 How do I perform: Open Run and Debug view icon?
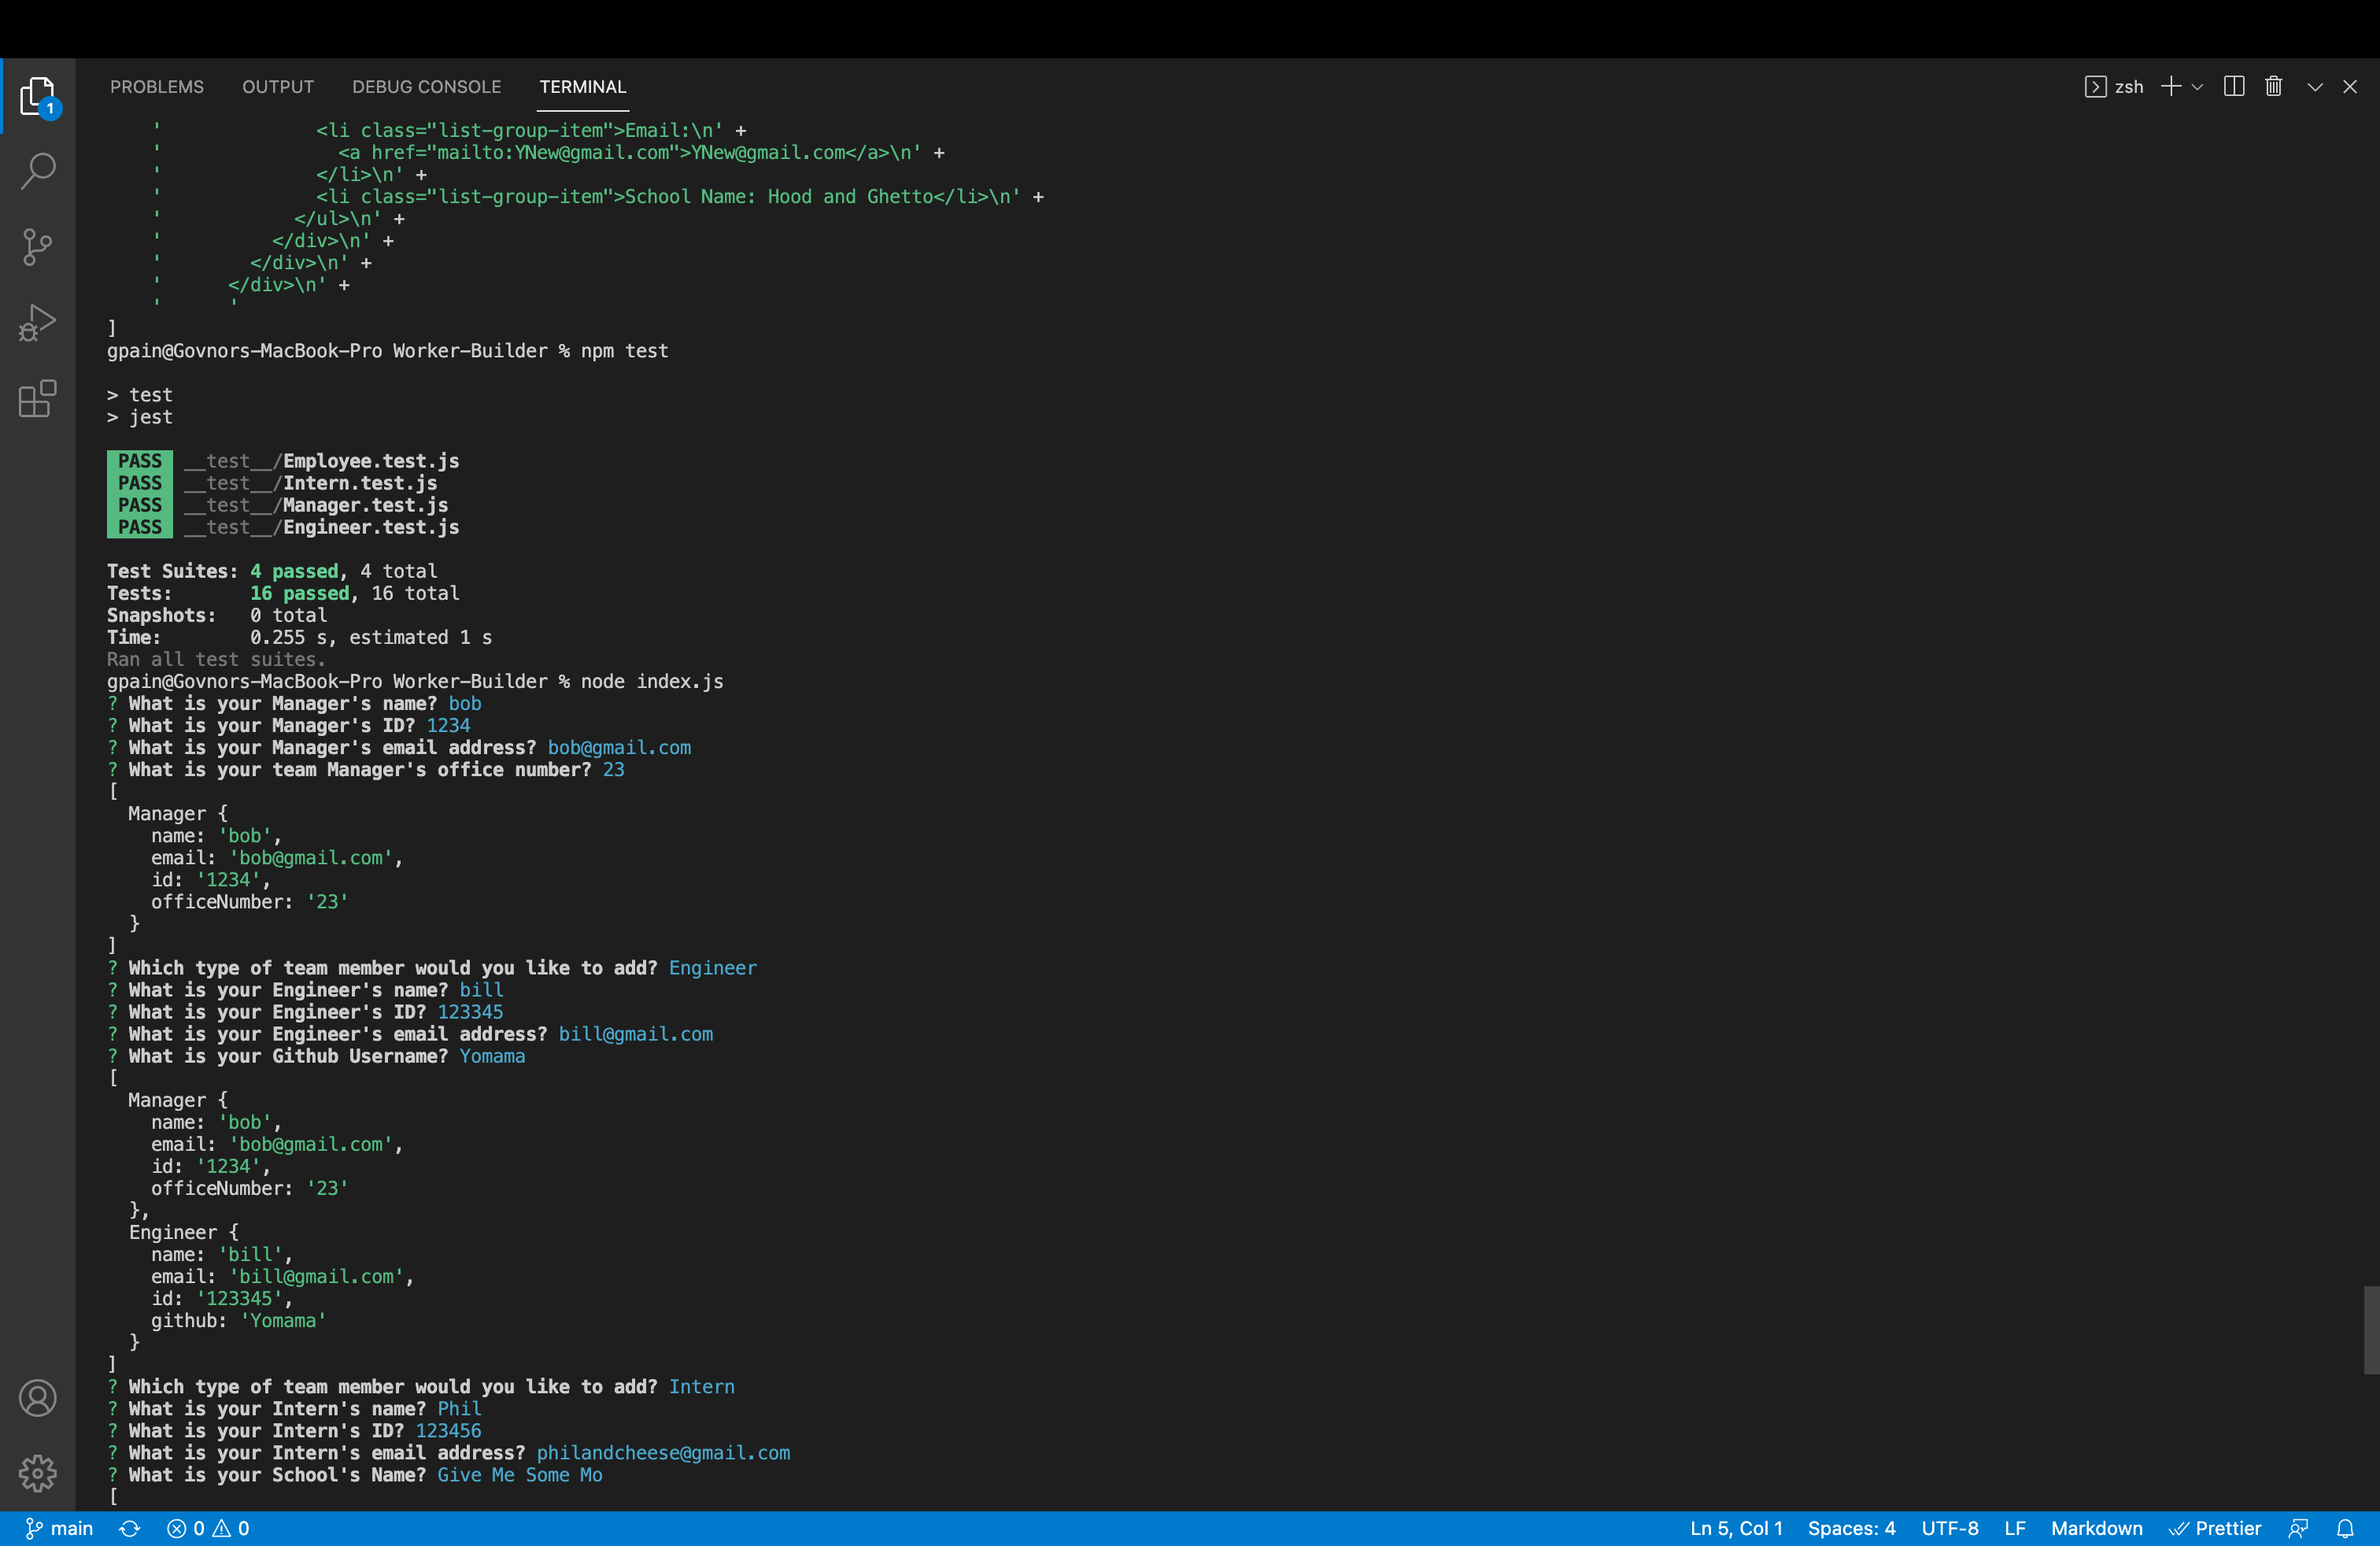click(x=38, y=323)
